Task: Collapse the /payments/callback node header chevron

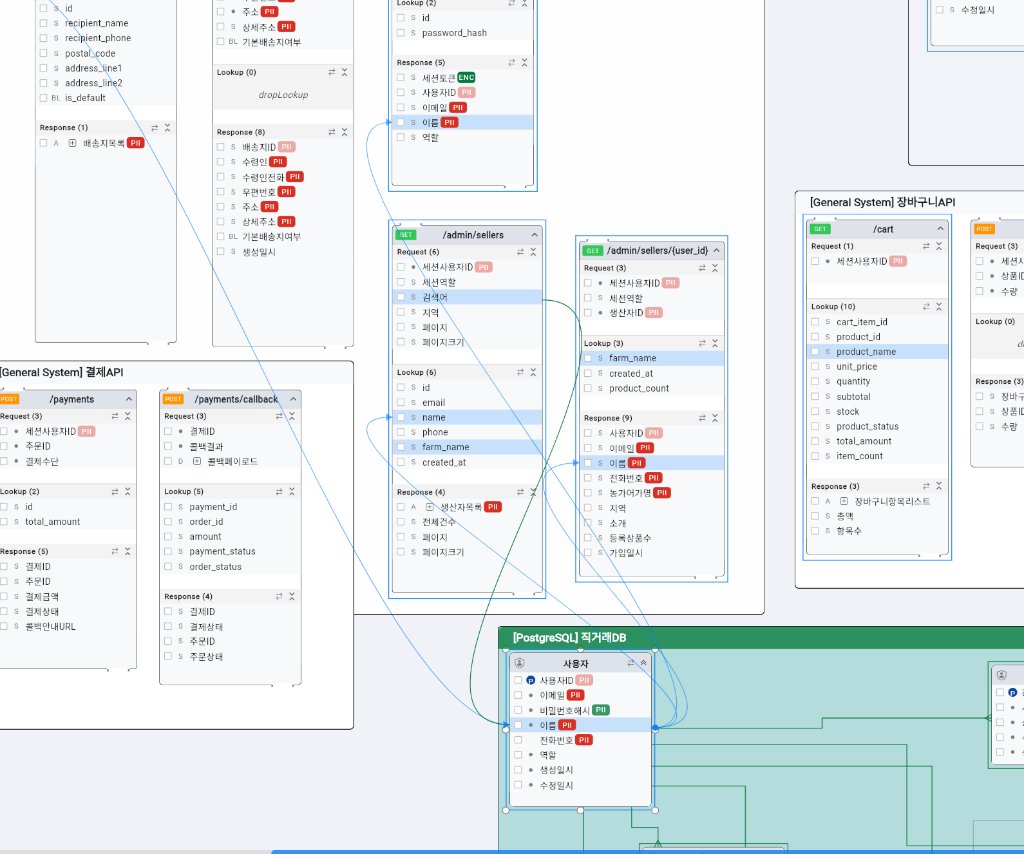Action: click(293, 399)
